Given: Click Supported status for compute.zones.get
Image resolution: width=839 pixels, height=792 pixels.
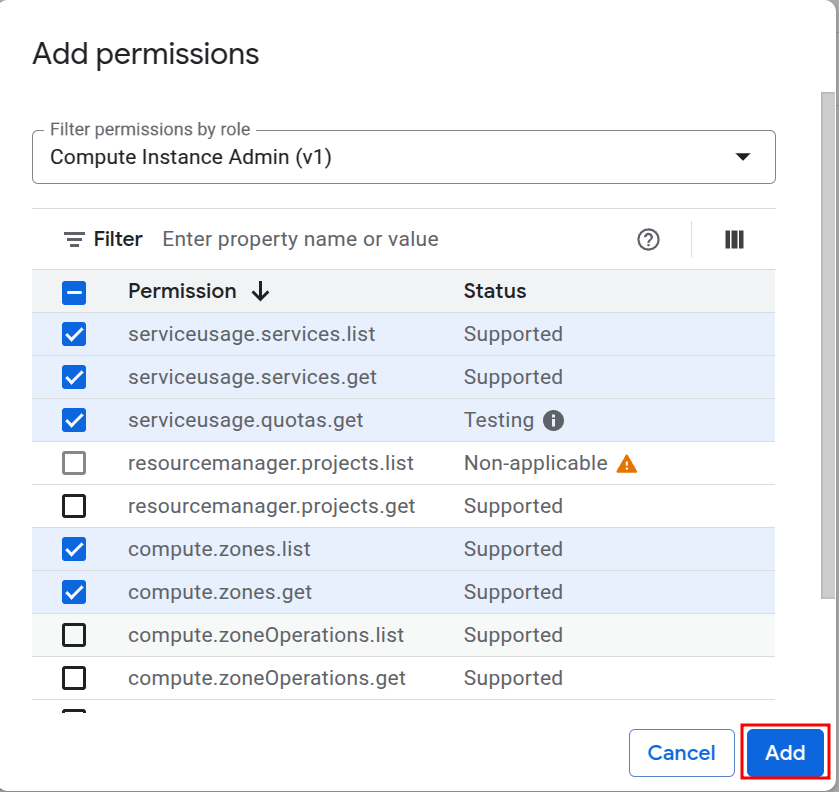Looking at the screenshot, I should coord(513,592).
